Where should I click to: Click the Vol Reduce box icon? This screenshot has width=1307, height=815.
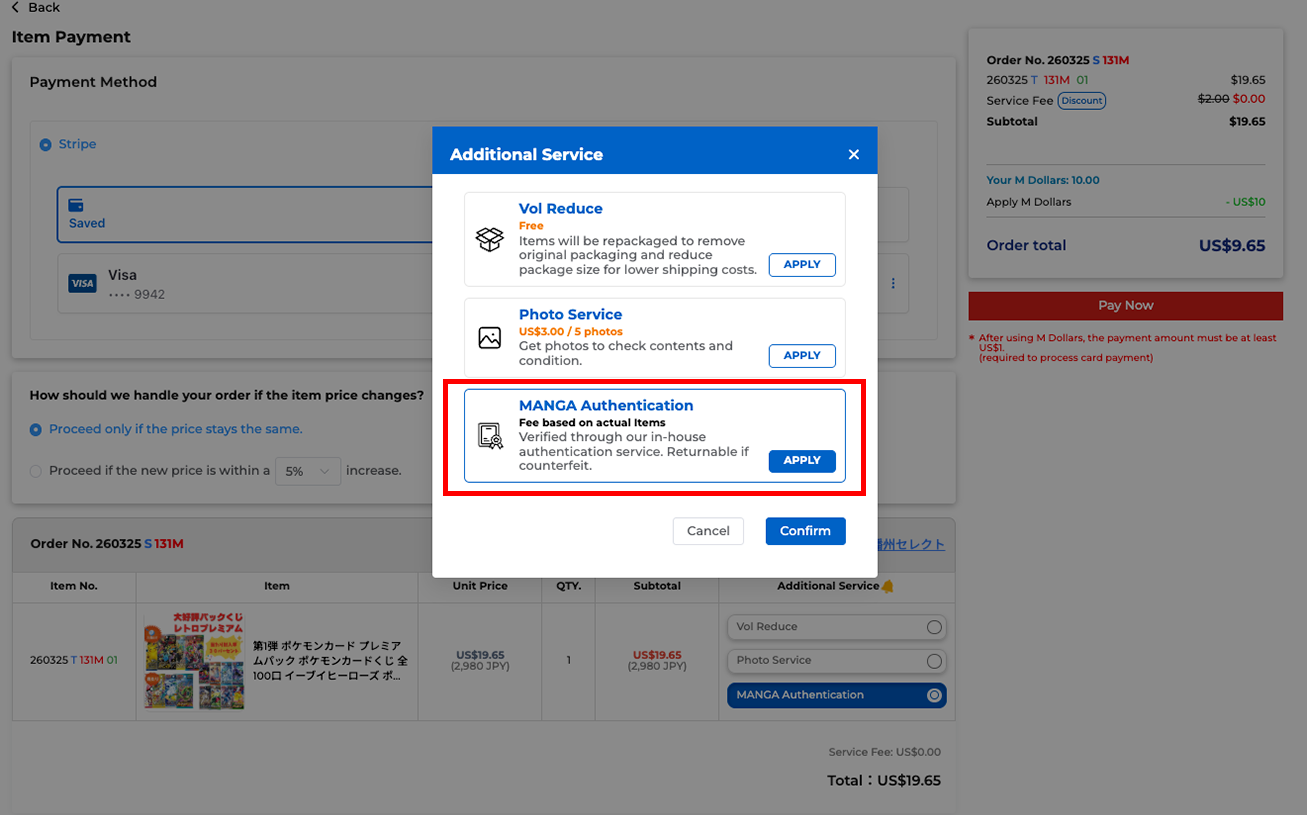tap(489, 240)
